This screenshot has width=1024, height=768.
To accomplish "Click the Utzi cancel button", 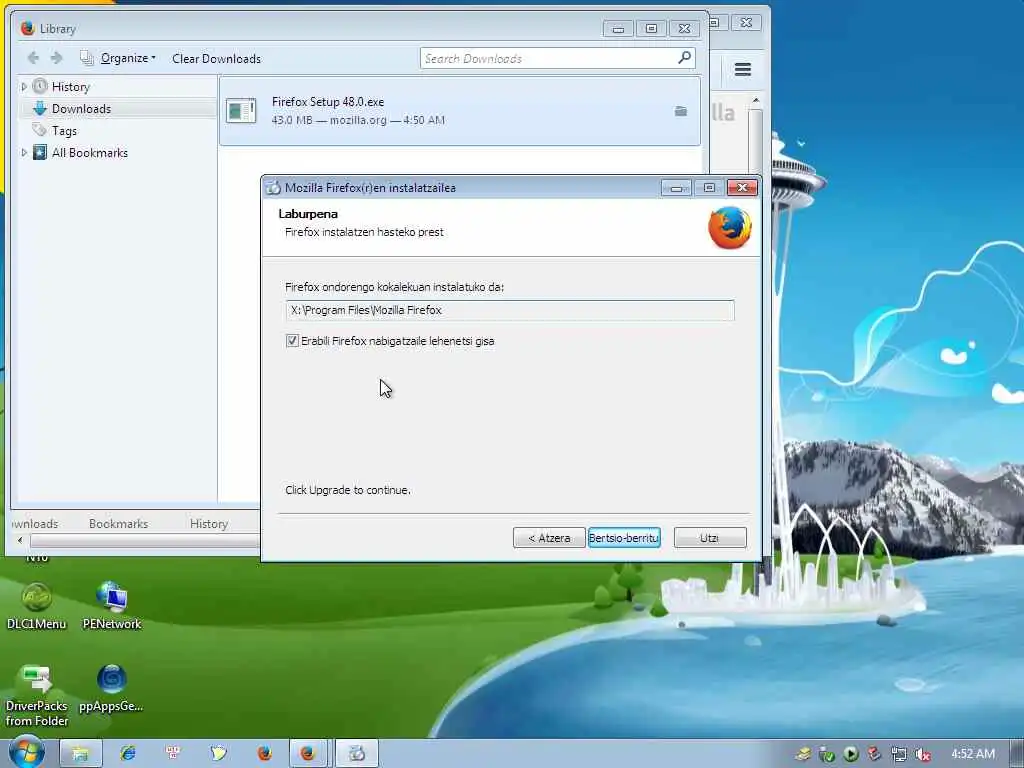I will (709, 537).
